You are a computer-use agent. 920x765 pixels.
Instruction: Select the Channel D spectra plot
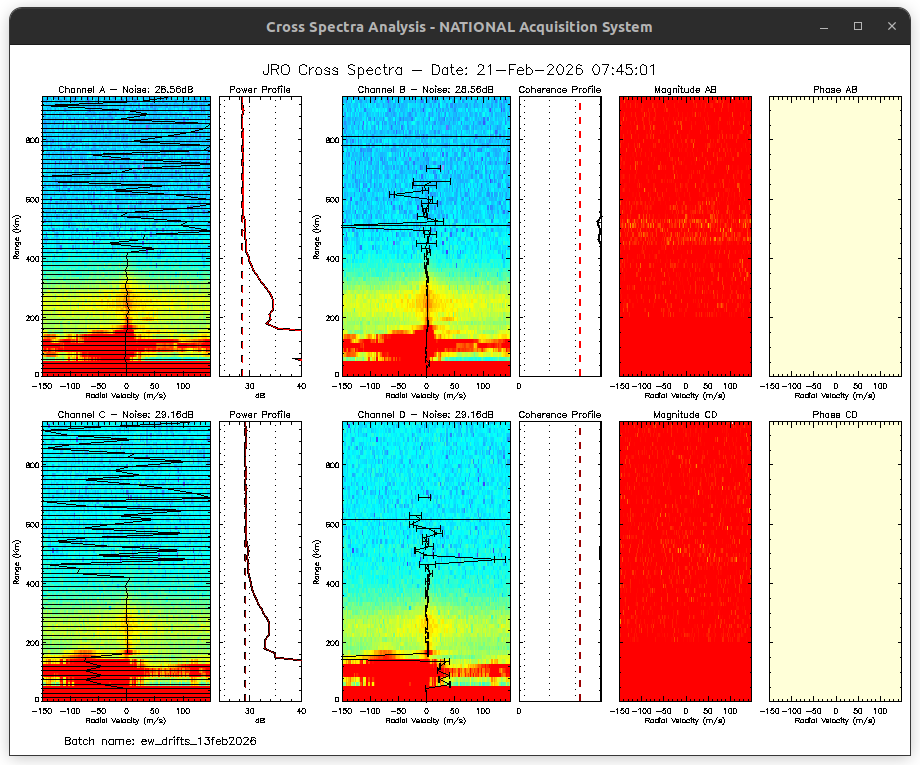[426, 560]
